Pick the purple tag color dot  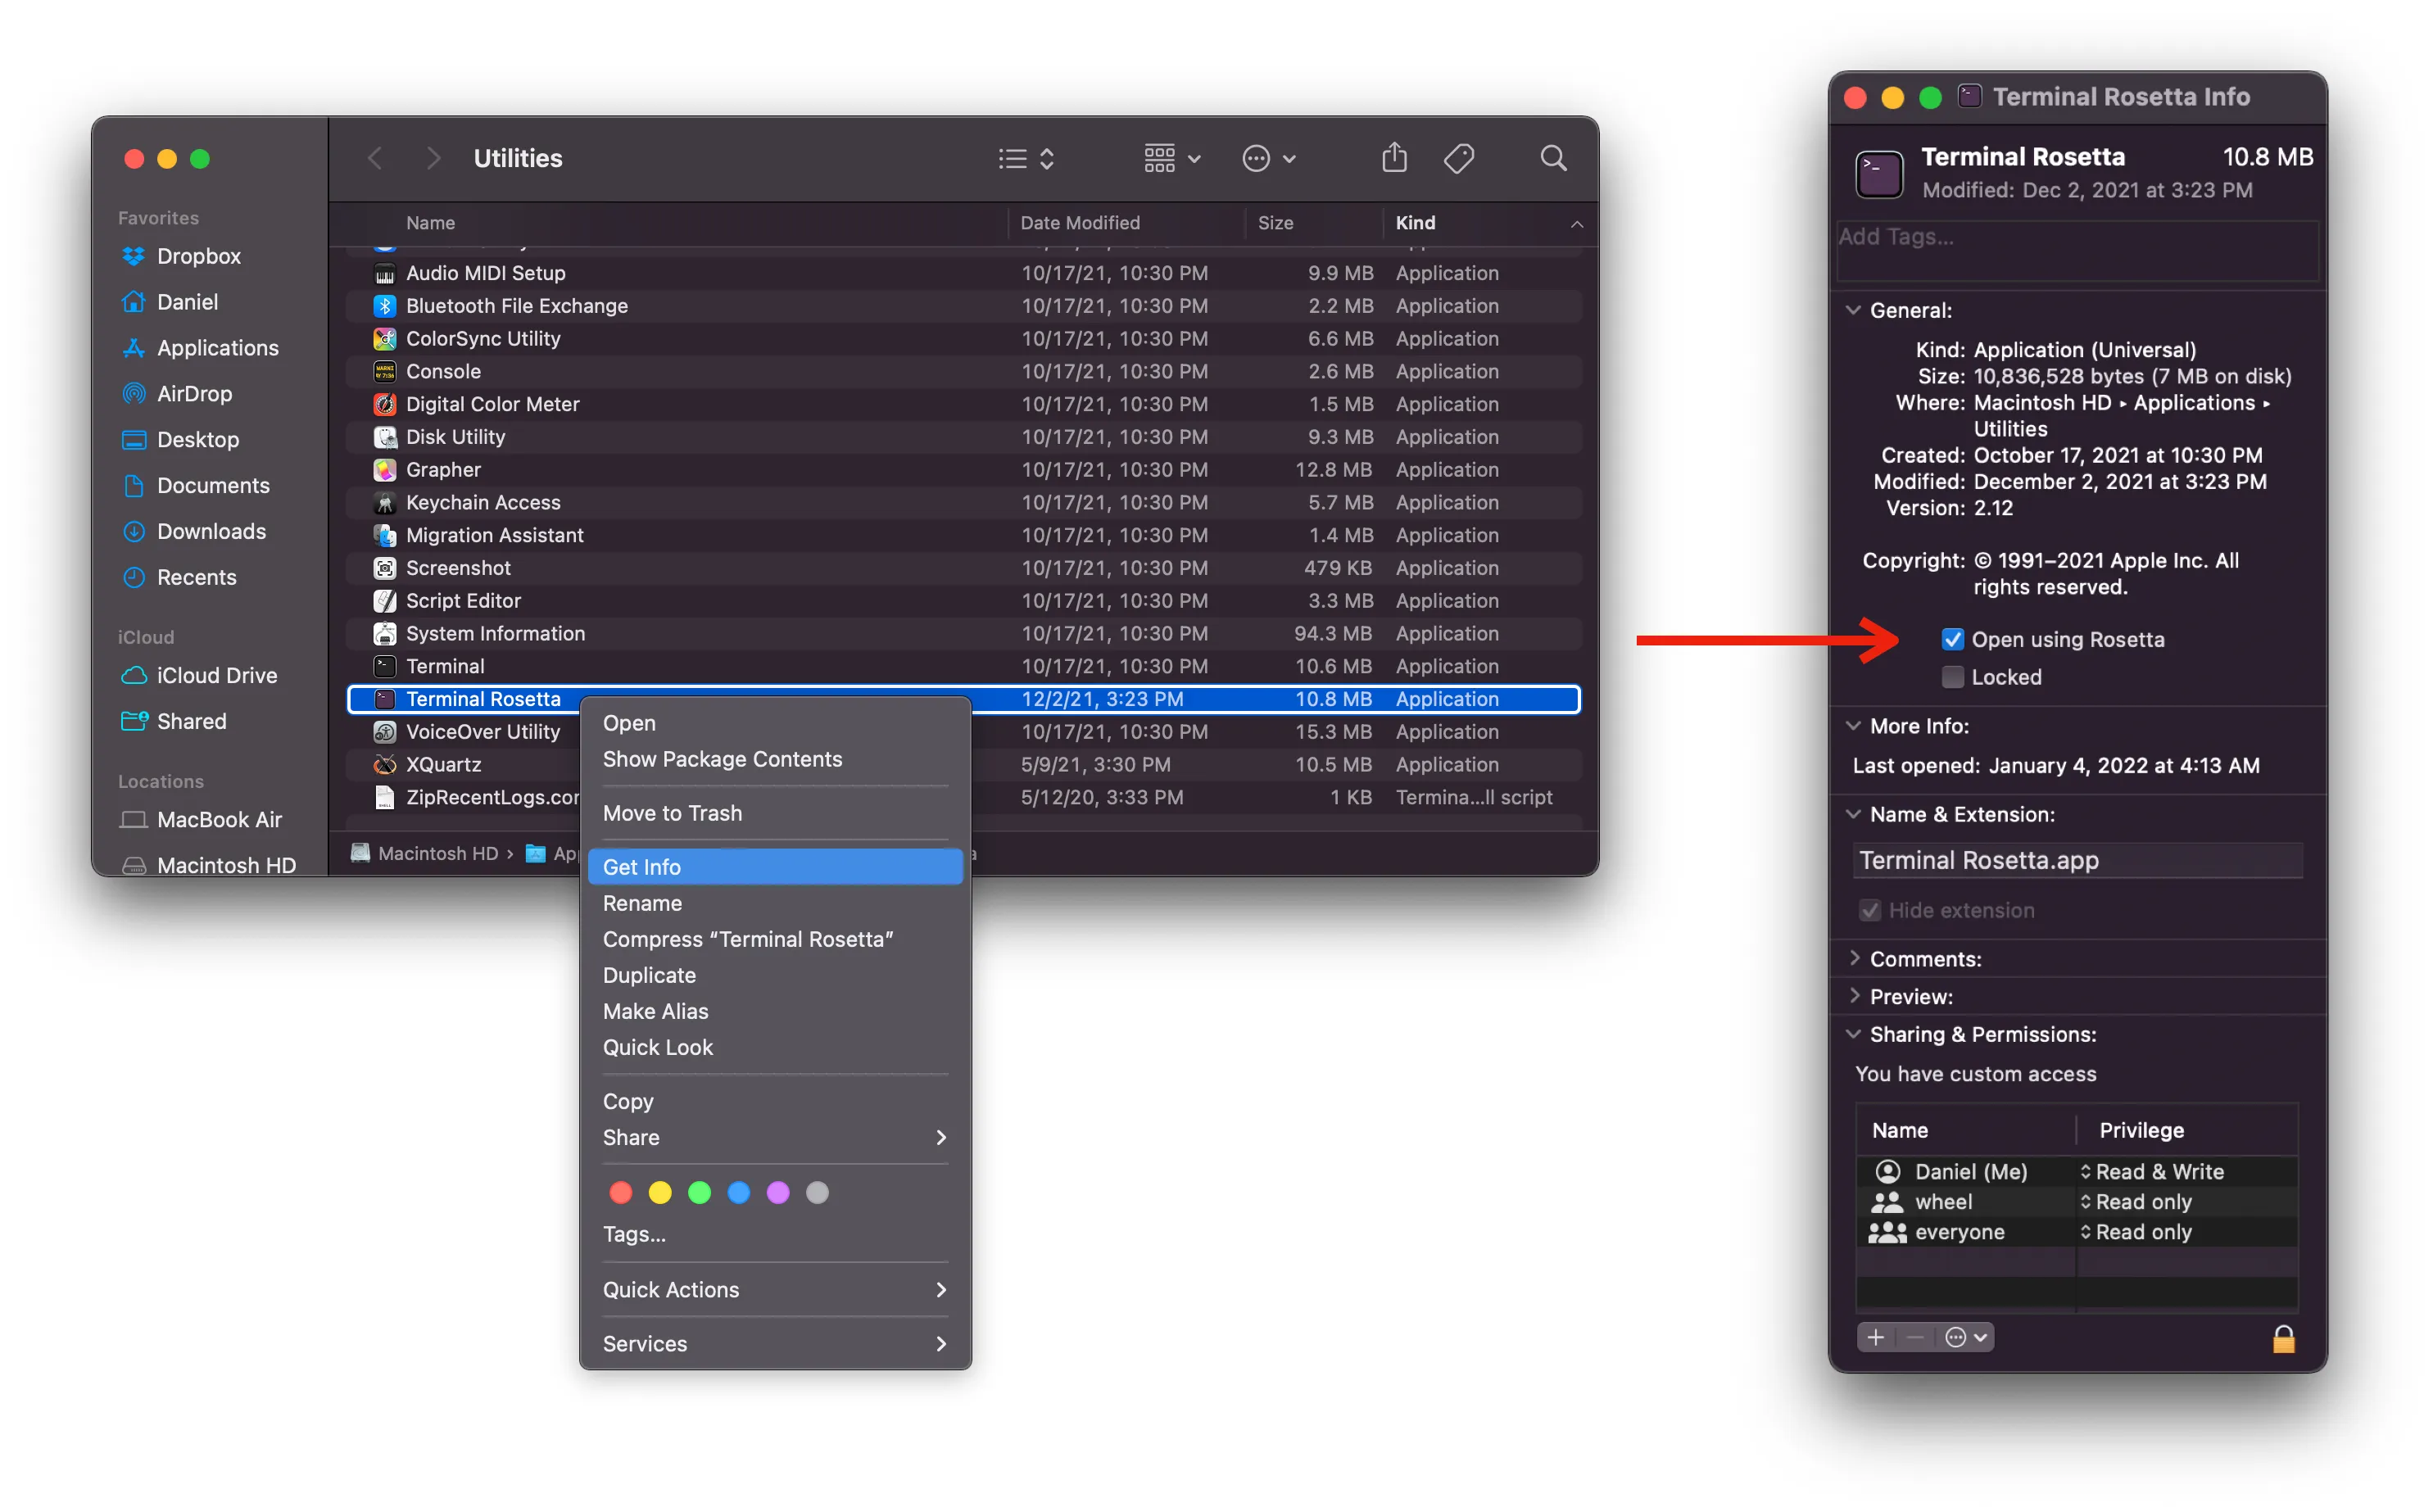[778, 1192]
